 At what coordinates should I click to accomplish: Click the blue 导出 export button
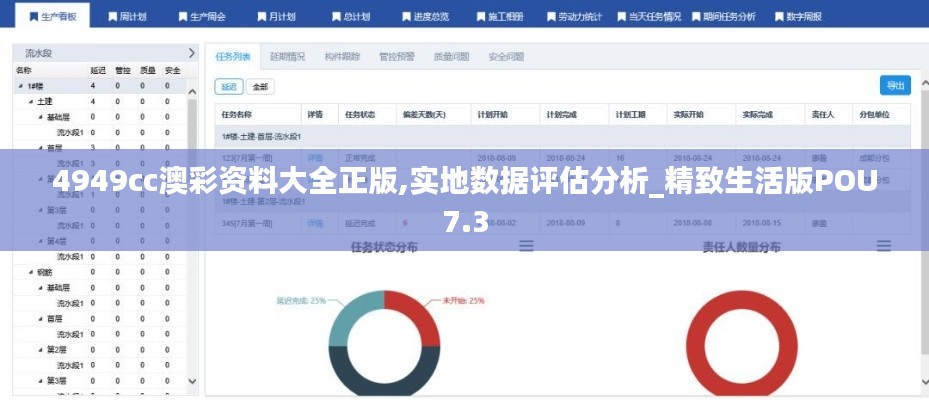(895, 85)
